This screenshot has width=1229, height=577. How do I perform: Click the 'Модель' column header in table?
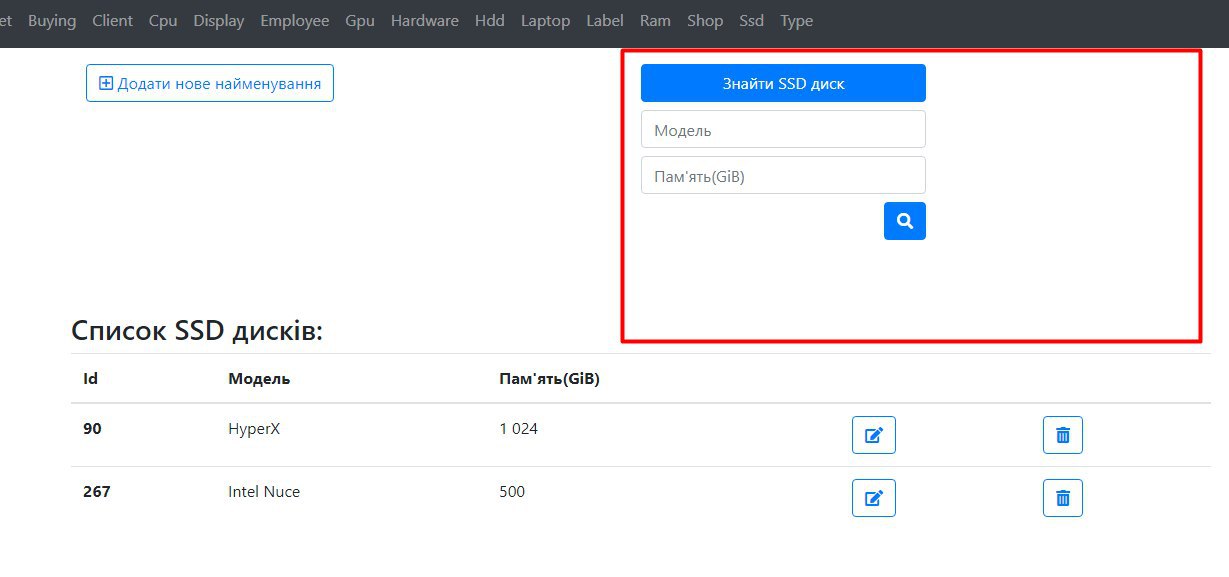pyautogui.click(x=259, y=379)
